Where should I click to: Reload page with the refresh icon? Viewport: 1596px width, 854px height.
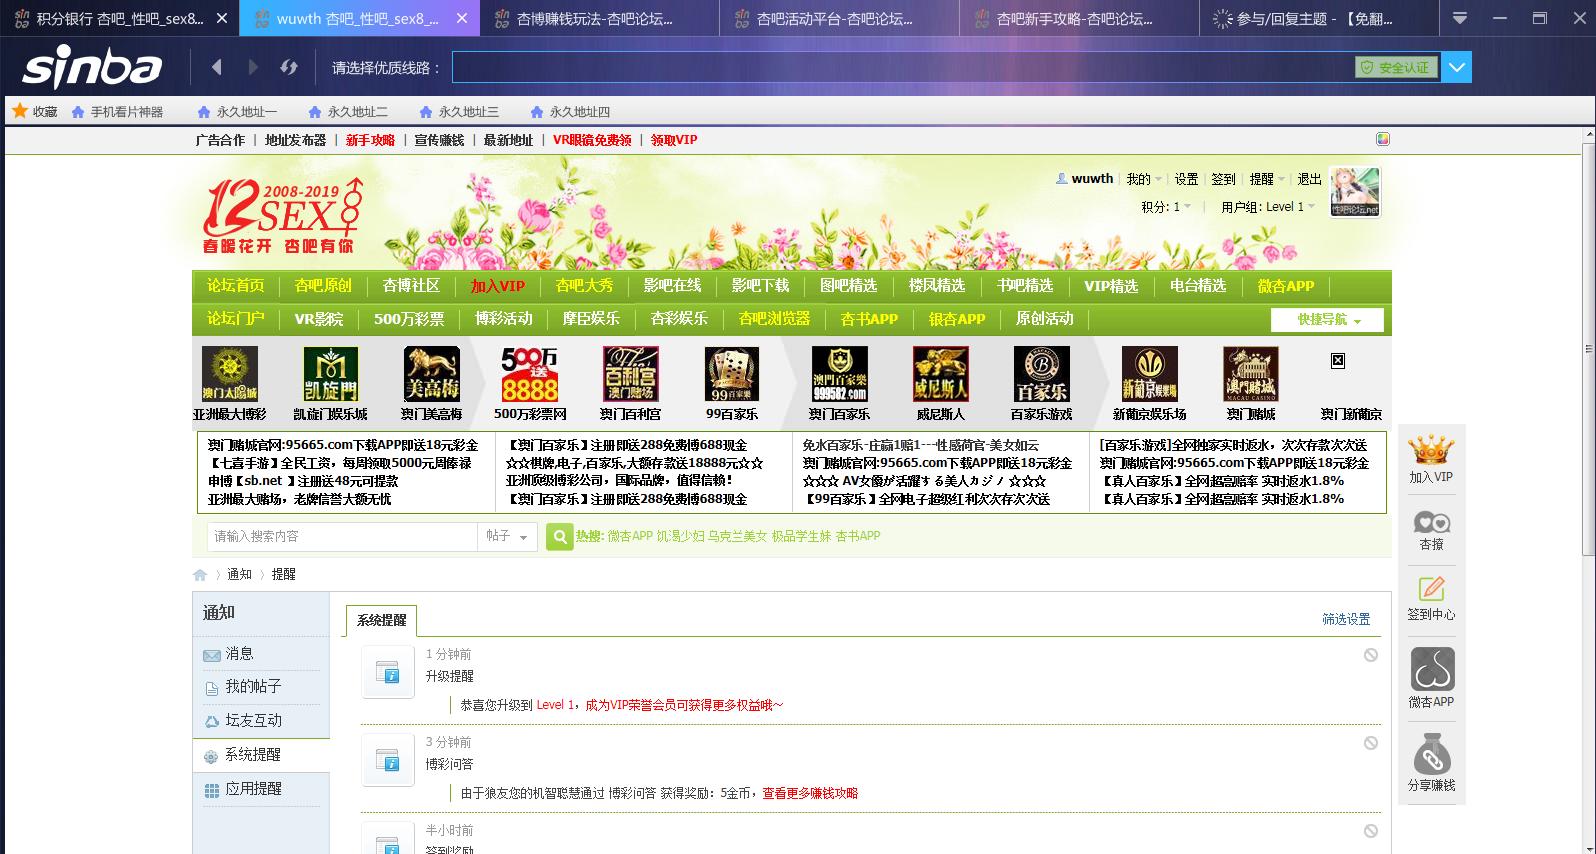(x=289, y=67)
